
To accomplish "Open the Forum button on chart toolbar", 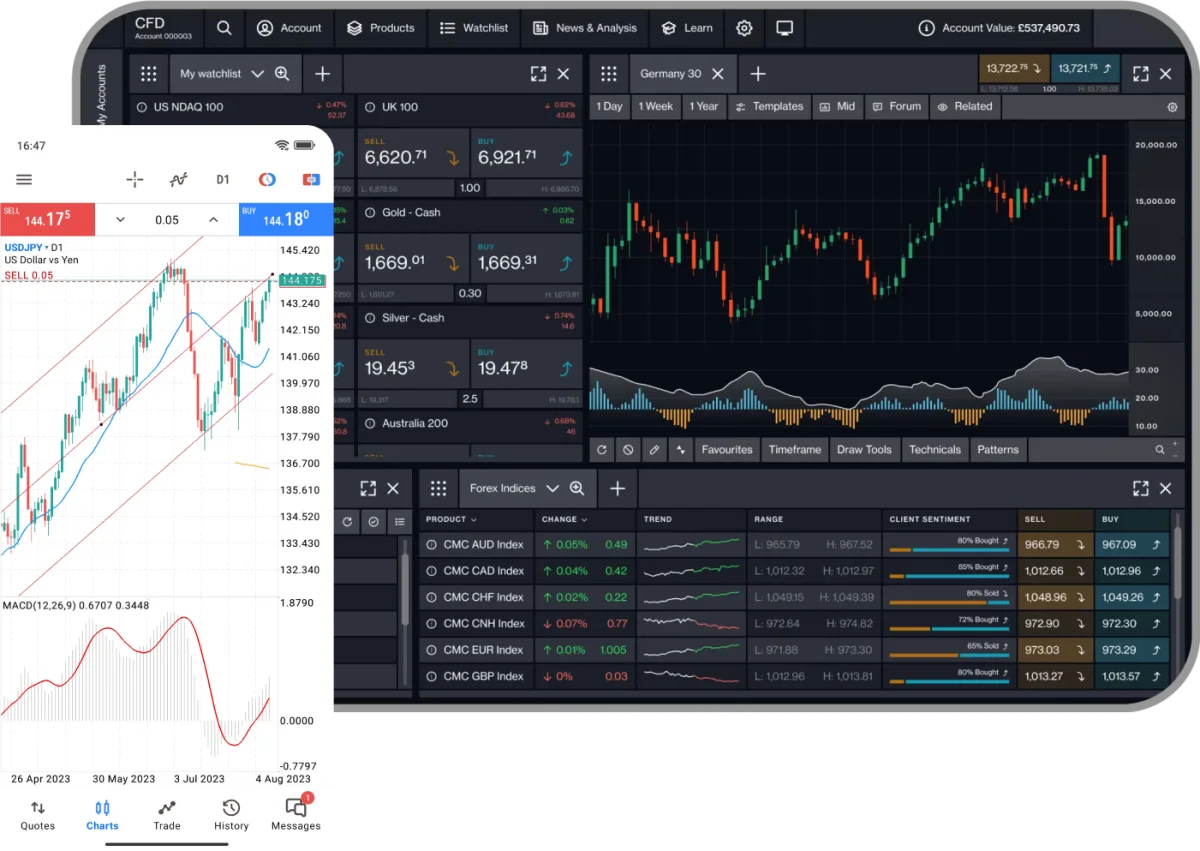I will (x=896, y=106).
